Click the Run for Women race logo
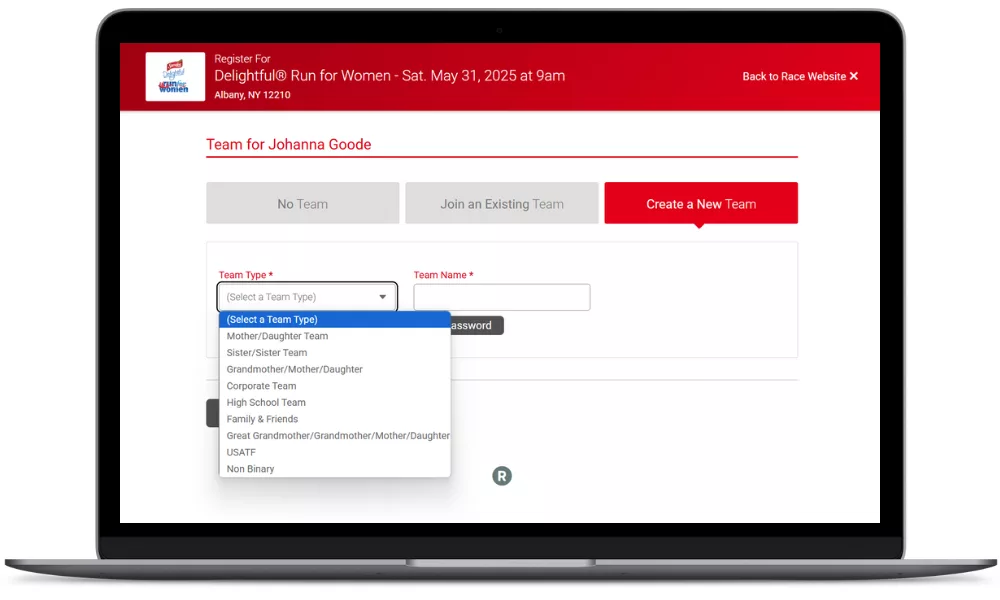This screenshot has width=1000, height=600. (175, 77)
